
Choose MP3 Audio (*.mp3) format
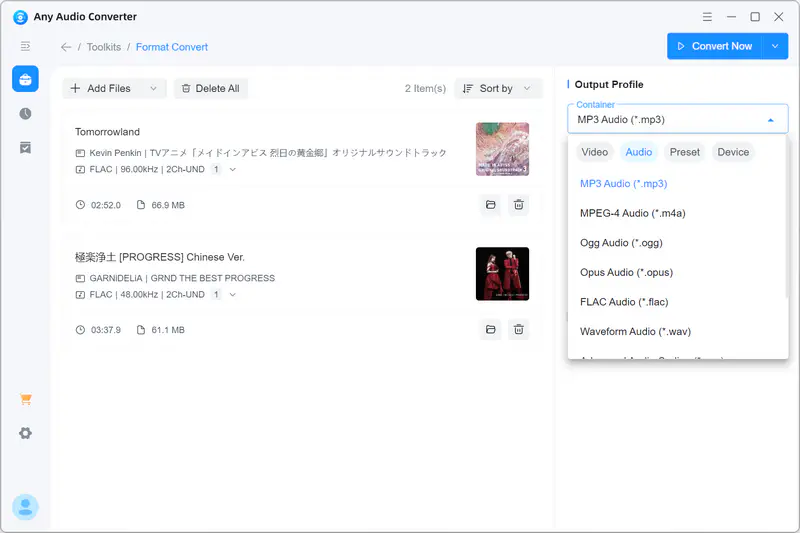[x=678, y=184]
